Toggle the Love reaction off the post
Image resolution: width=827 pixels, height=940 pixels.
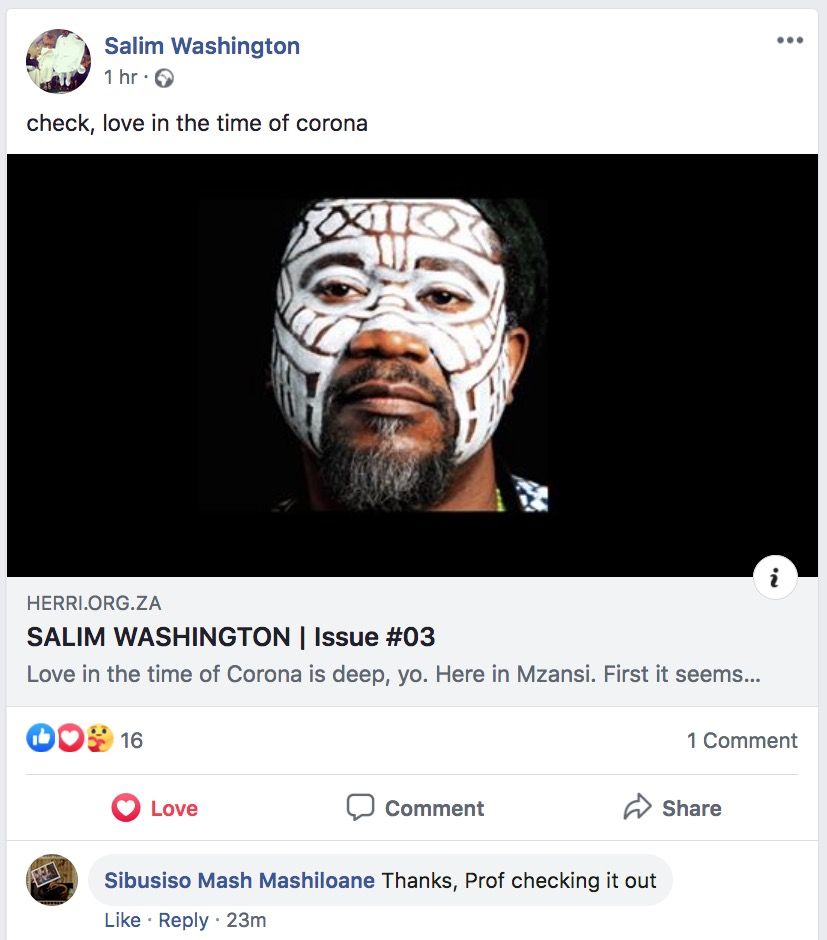pos(153,808)
